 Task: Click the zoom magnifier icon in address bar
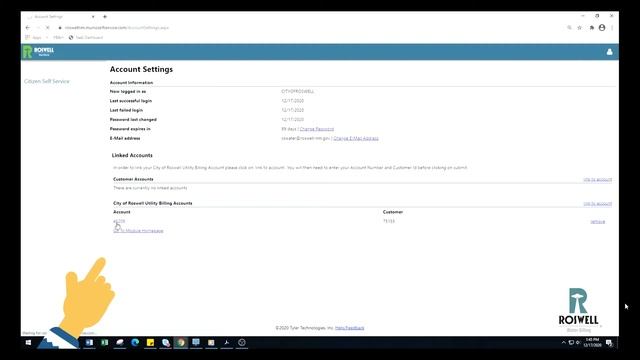[x=569, y=28]
